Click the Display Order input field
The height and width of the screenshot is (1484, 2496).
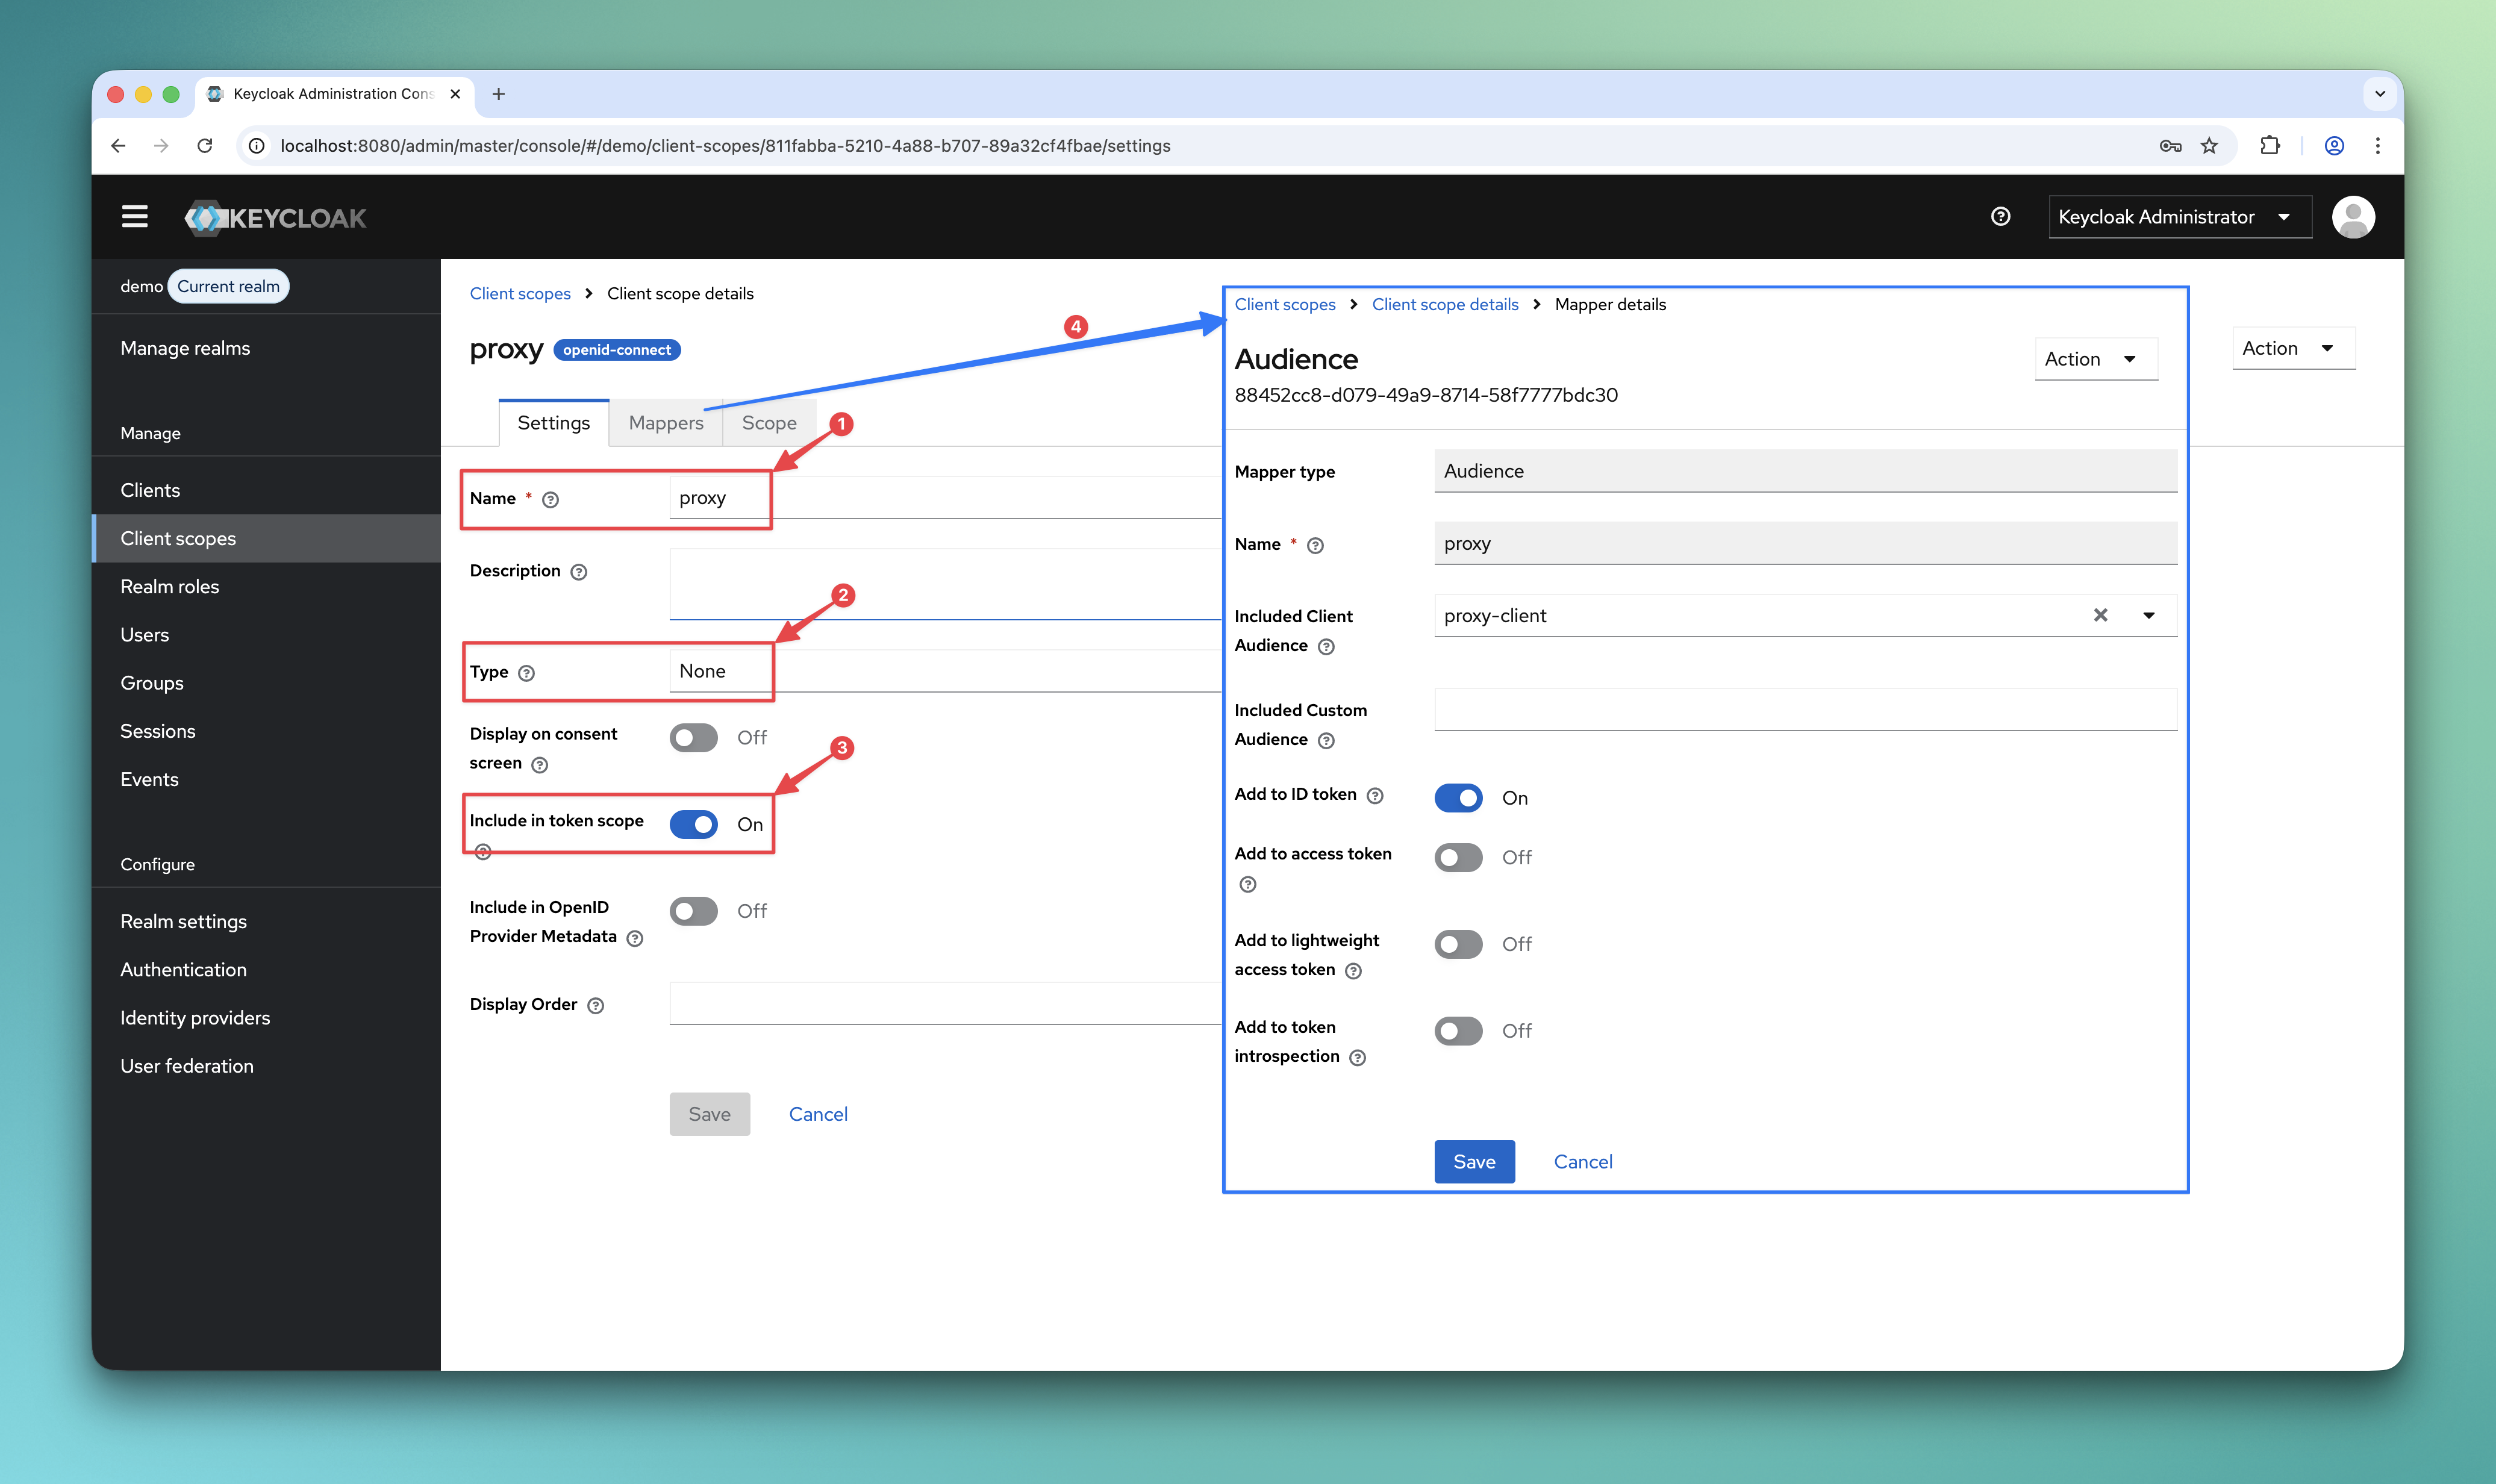click(945, 1003)
